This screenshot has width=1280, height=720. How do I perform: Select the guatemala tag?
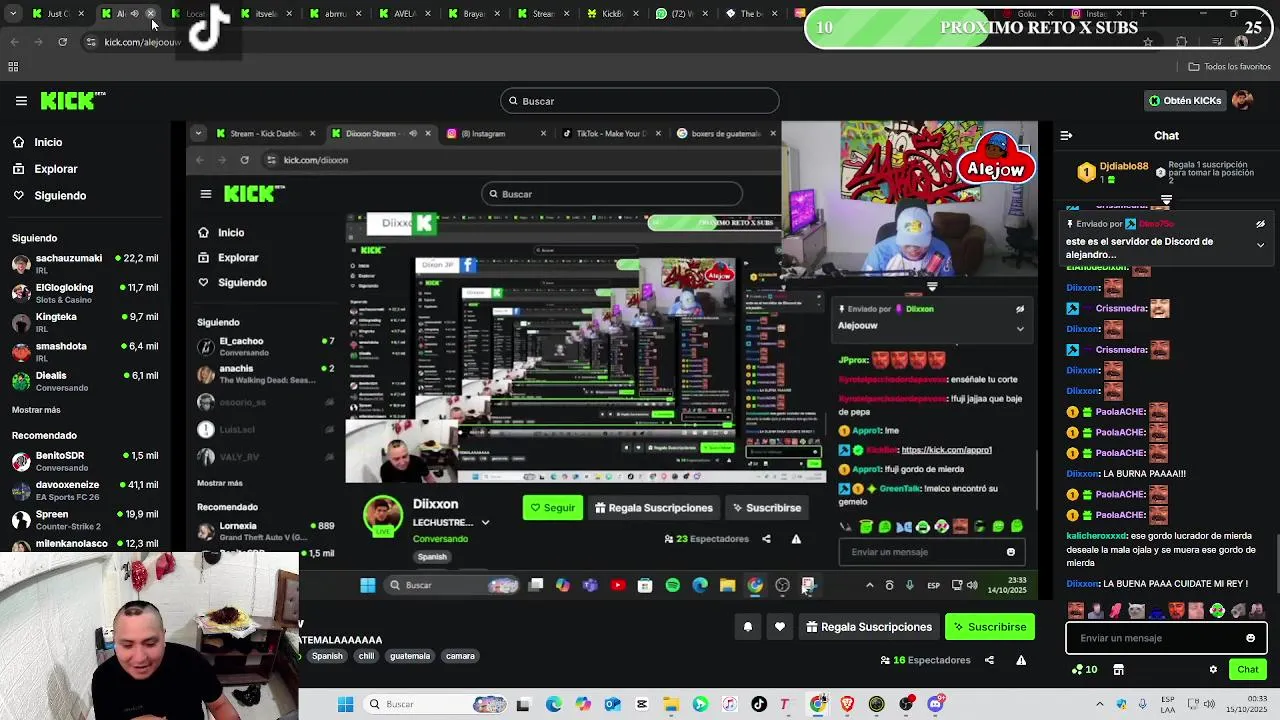[x=410, y=656]
